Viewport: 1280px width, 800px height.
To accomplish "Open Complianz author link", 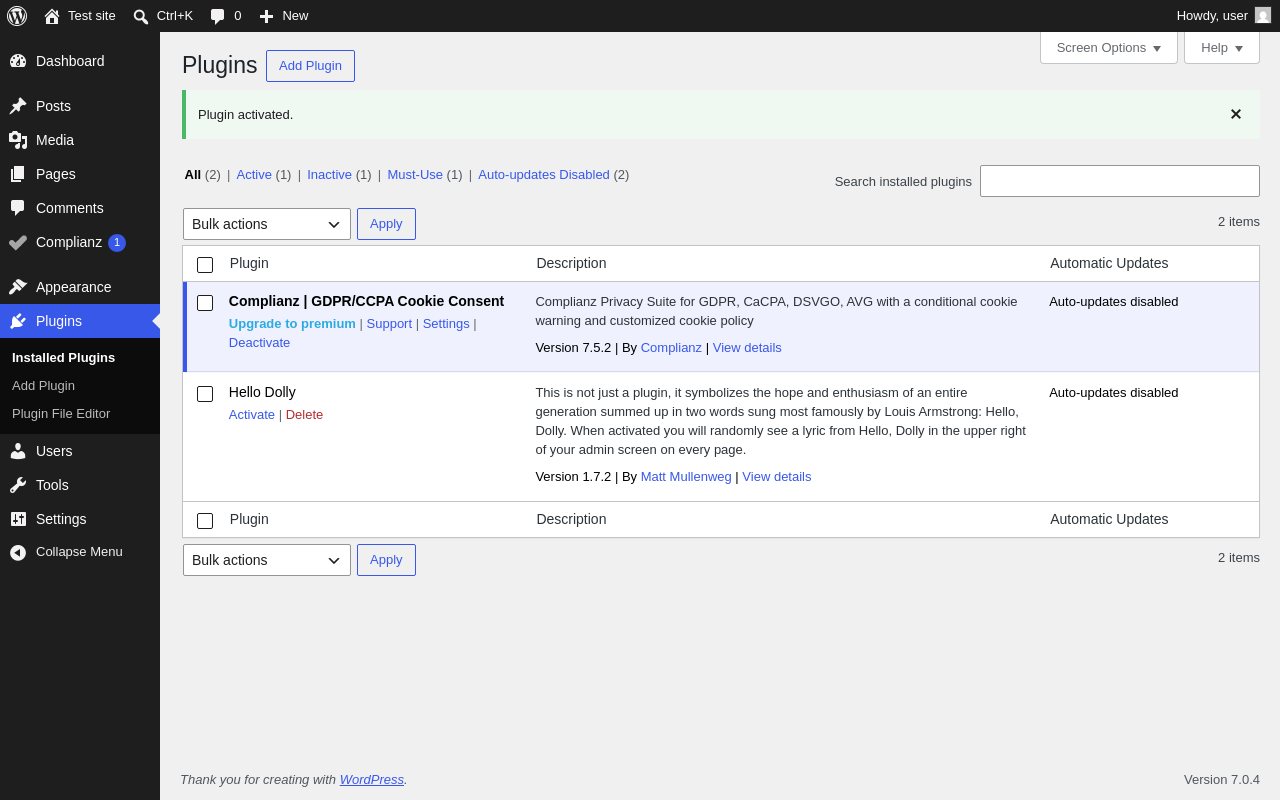I will tap(671, 347).
